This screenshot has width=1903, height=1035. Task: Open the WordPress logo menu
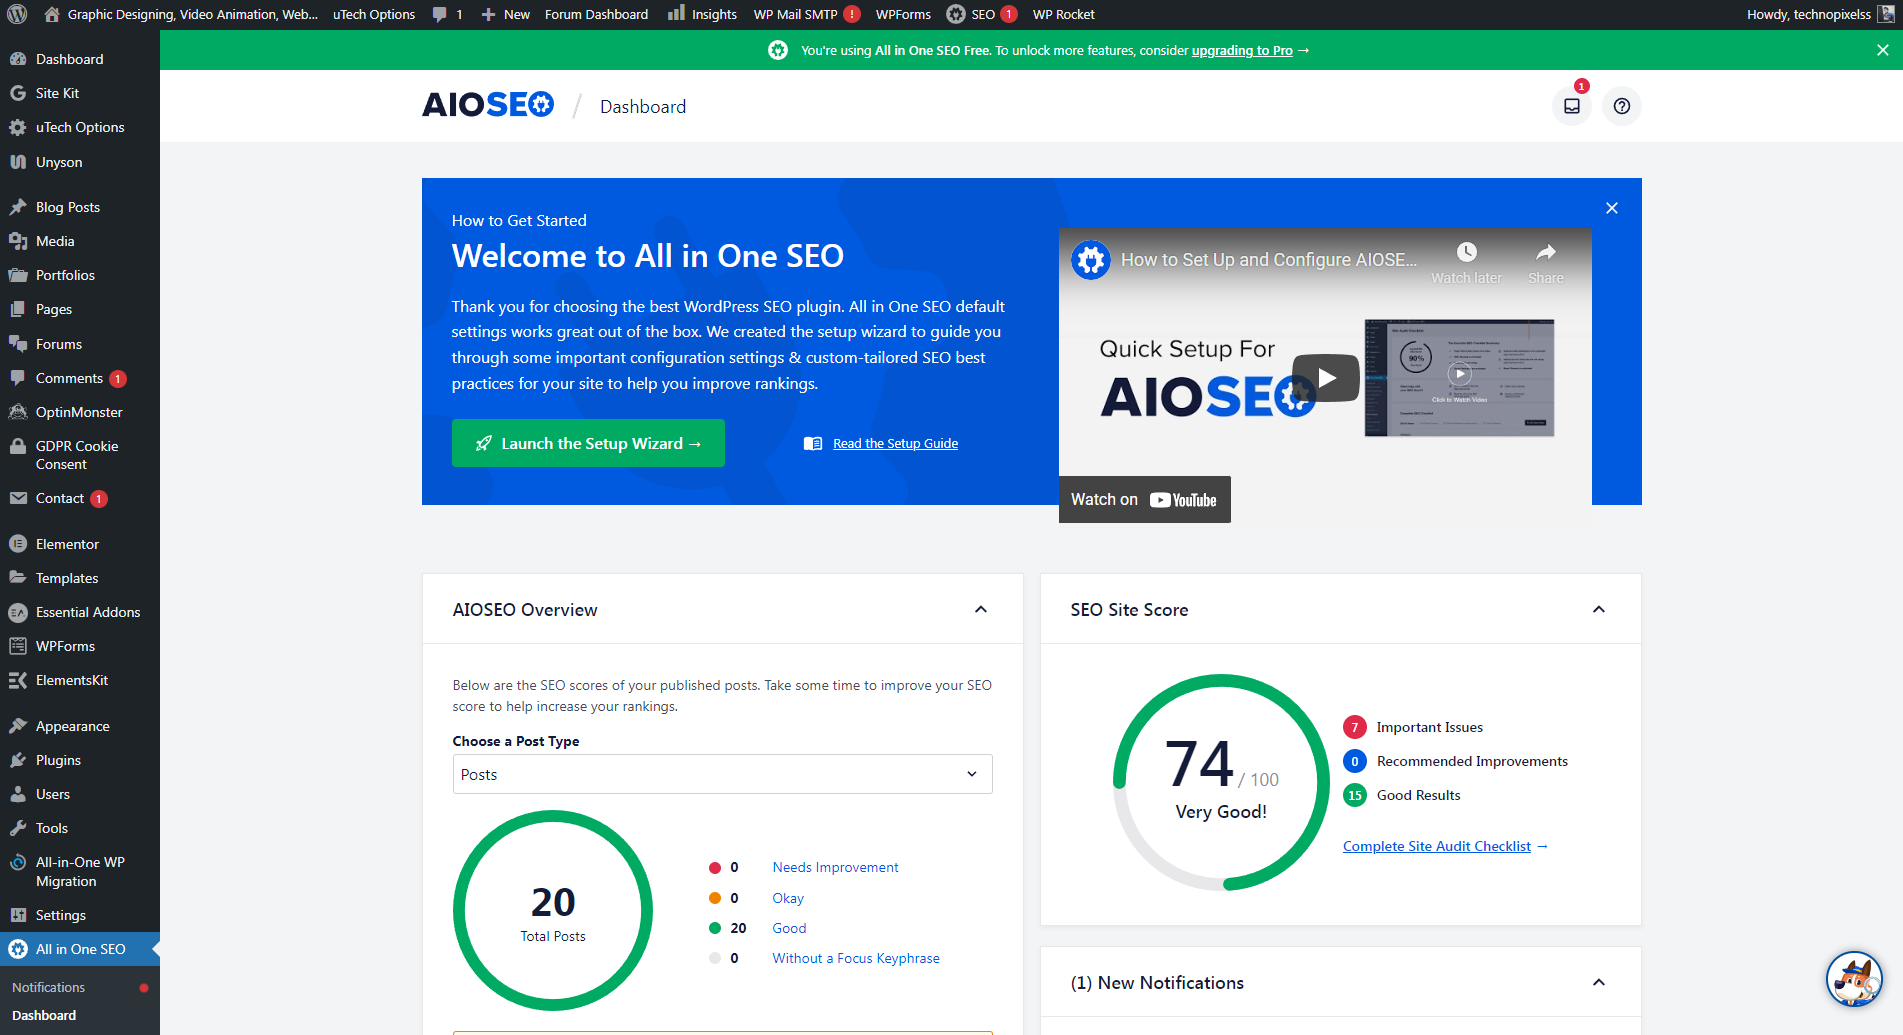17,14
